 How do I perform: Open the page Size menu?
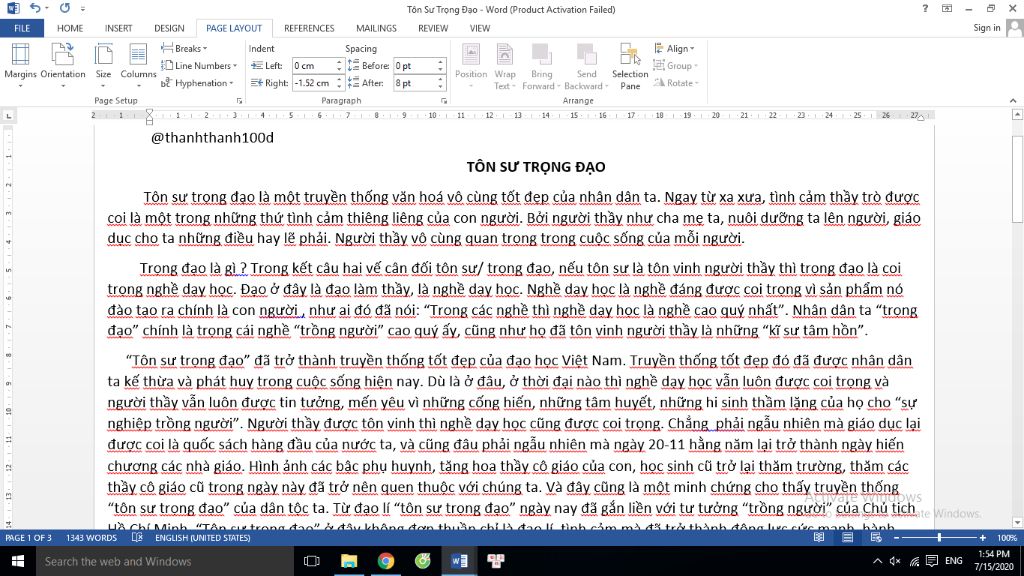pos(103,65)
